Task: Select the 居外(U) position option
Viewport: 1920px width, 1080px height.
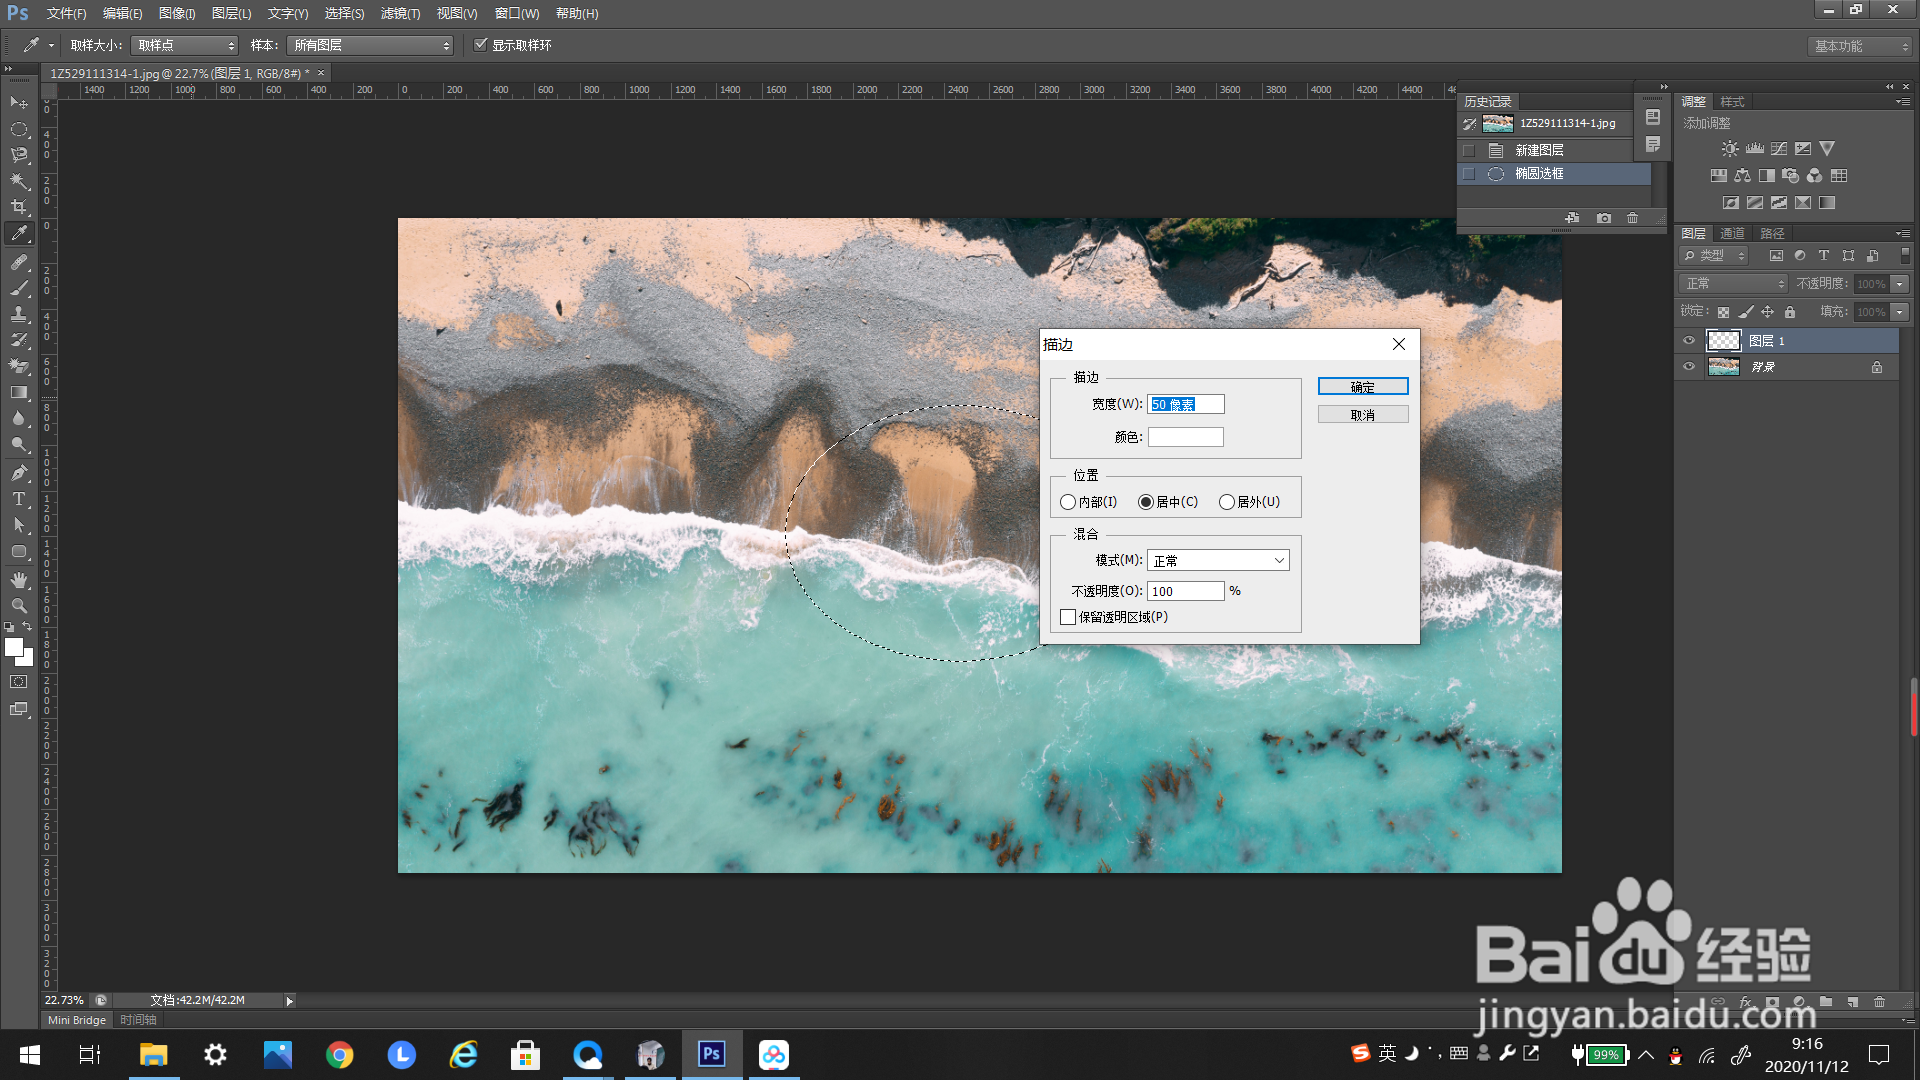Action: [x=1227, y=502]
